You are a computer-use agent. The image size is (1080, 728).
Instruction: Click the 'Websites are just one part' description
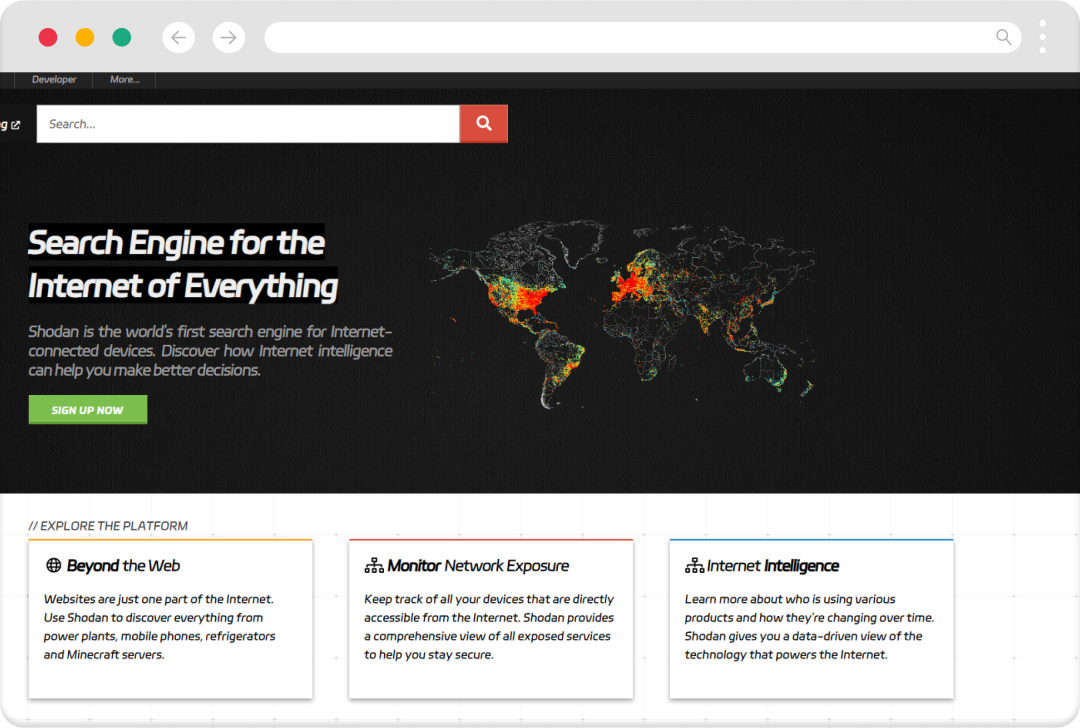(x=160, y=627)
